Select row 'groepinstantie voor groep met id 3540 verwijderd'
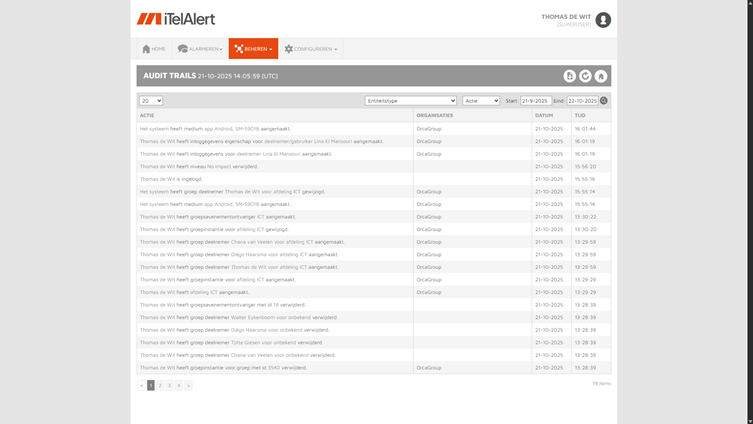This screenshot has height=424, width=753. pos(374,368)
